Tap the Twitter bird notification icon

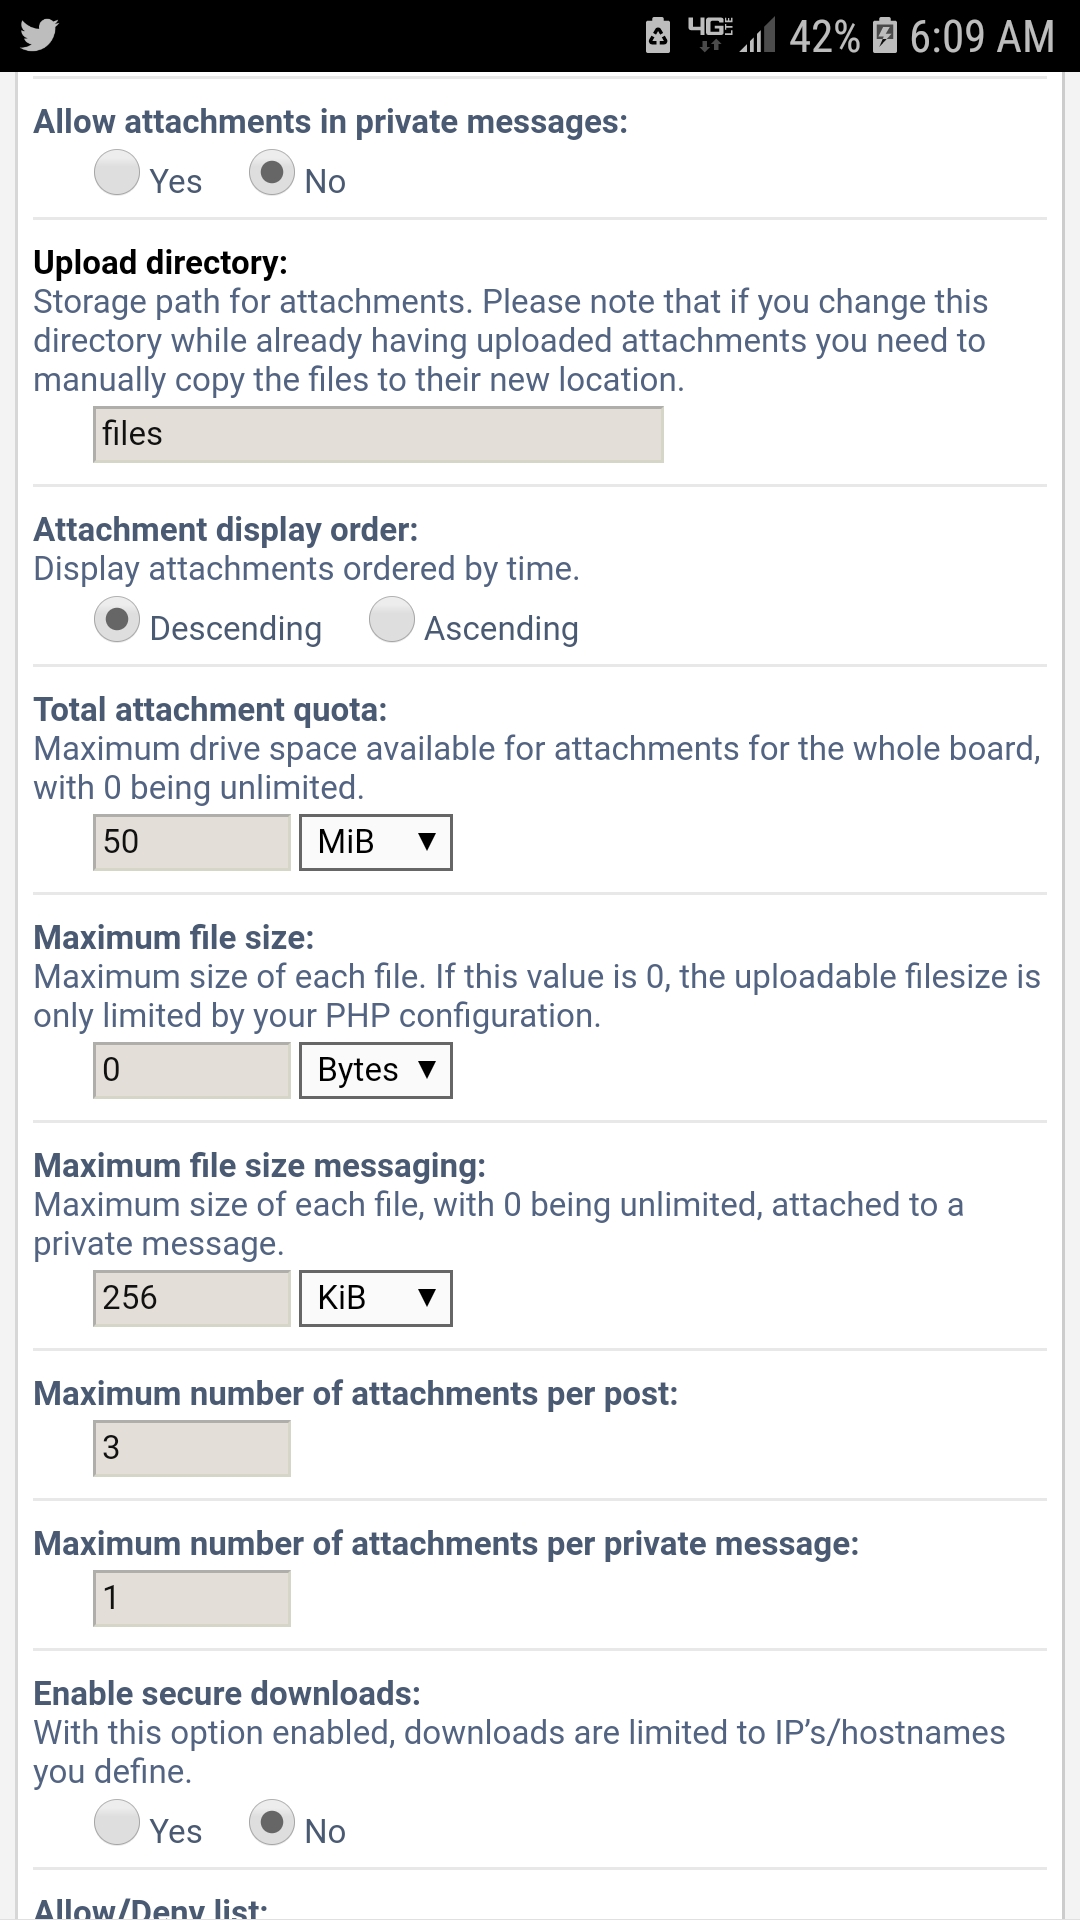click(x=39, y=35)
